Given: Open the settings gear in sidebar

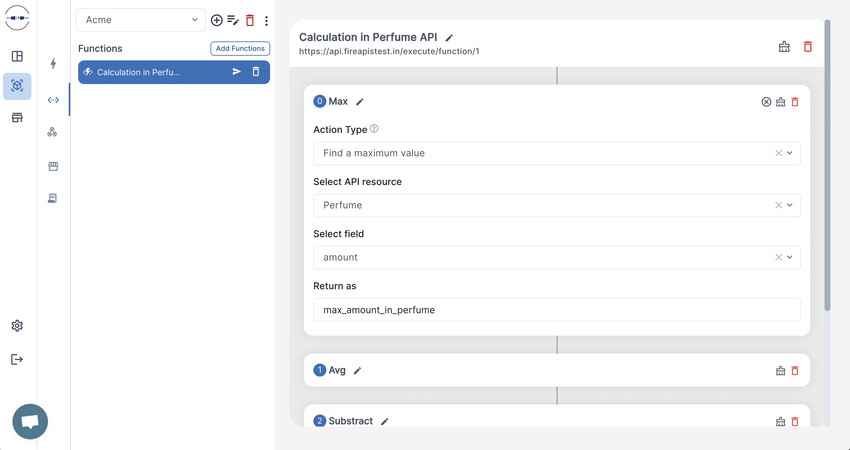Looking at the screenshot, I should [x=17, y=326].
